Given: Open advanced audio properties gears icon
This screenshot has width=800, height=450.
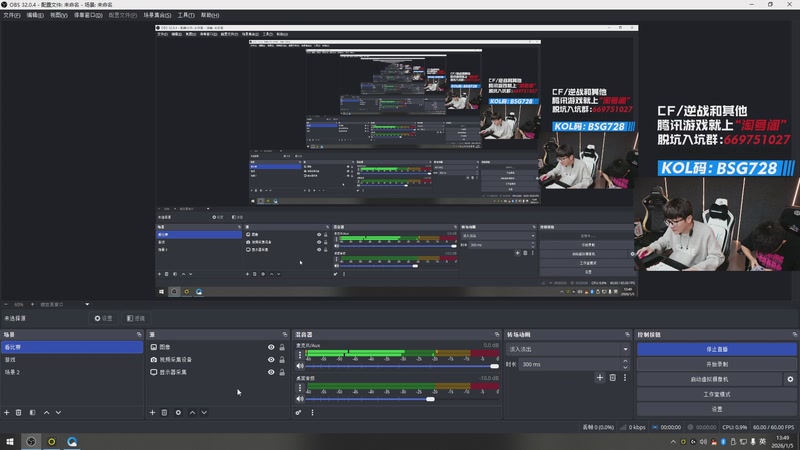Looking at the screenshot, I should tap(298, 412).
